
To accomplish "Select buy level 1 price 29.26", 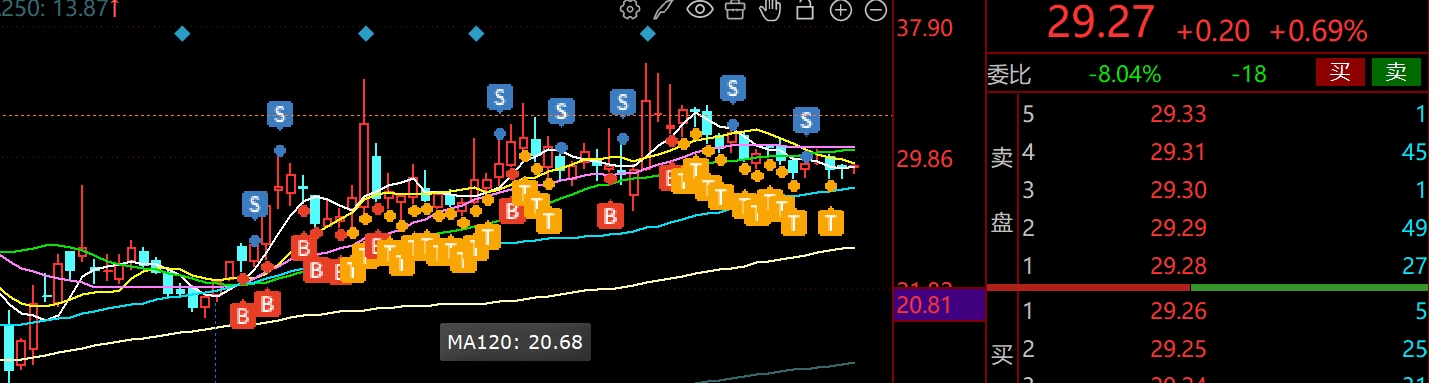I will (x=1178, y=312).
